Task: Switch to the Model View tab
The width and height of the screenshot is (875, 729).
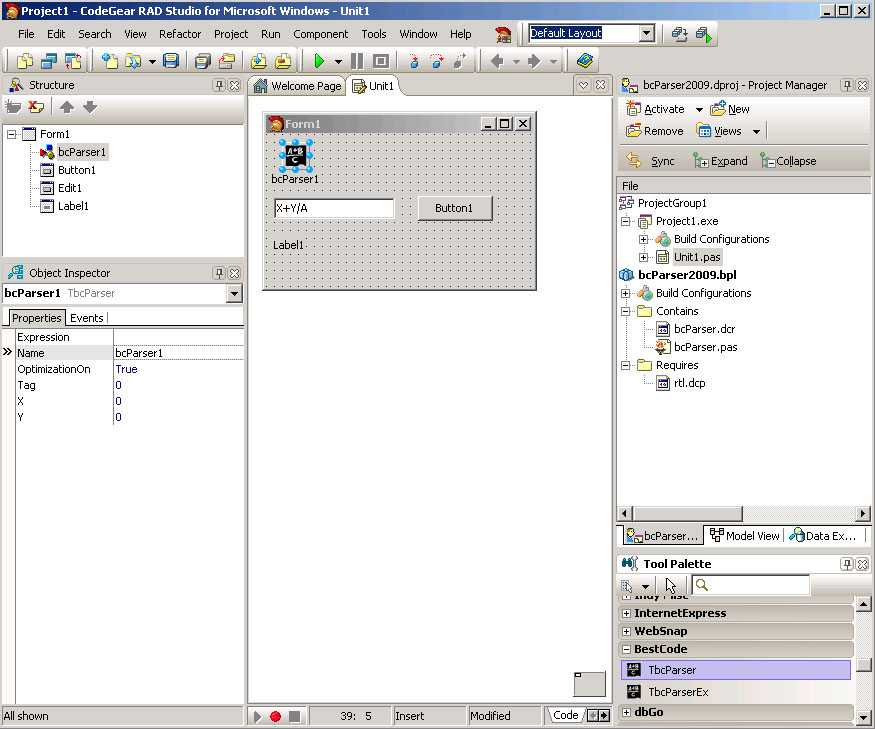Action: [x=744, y=536]
